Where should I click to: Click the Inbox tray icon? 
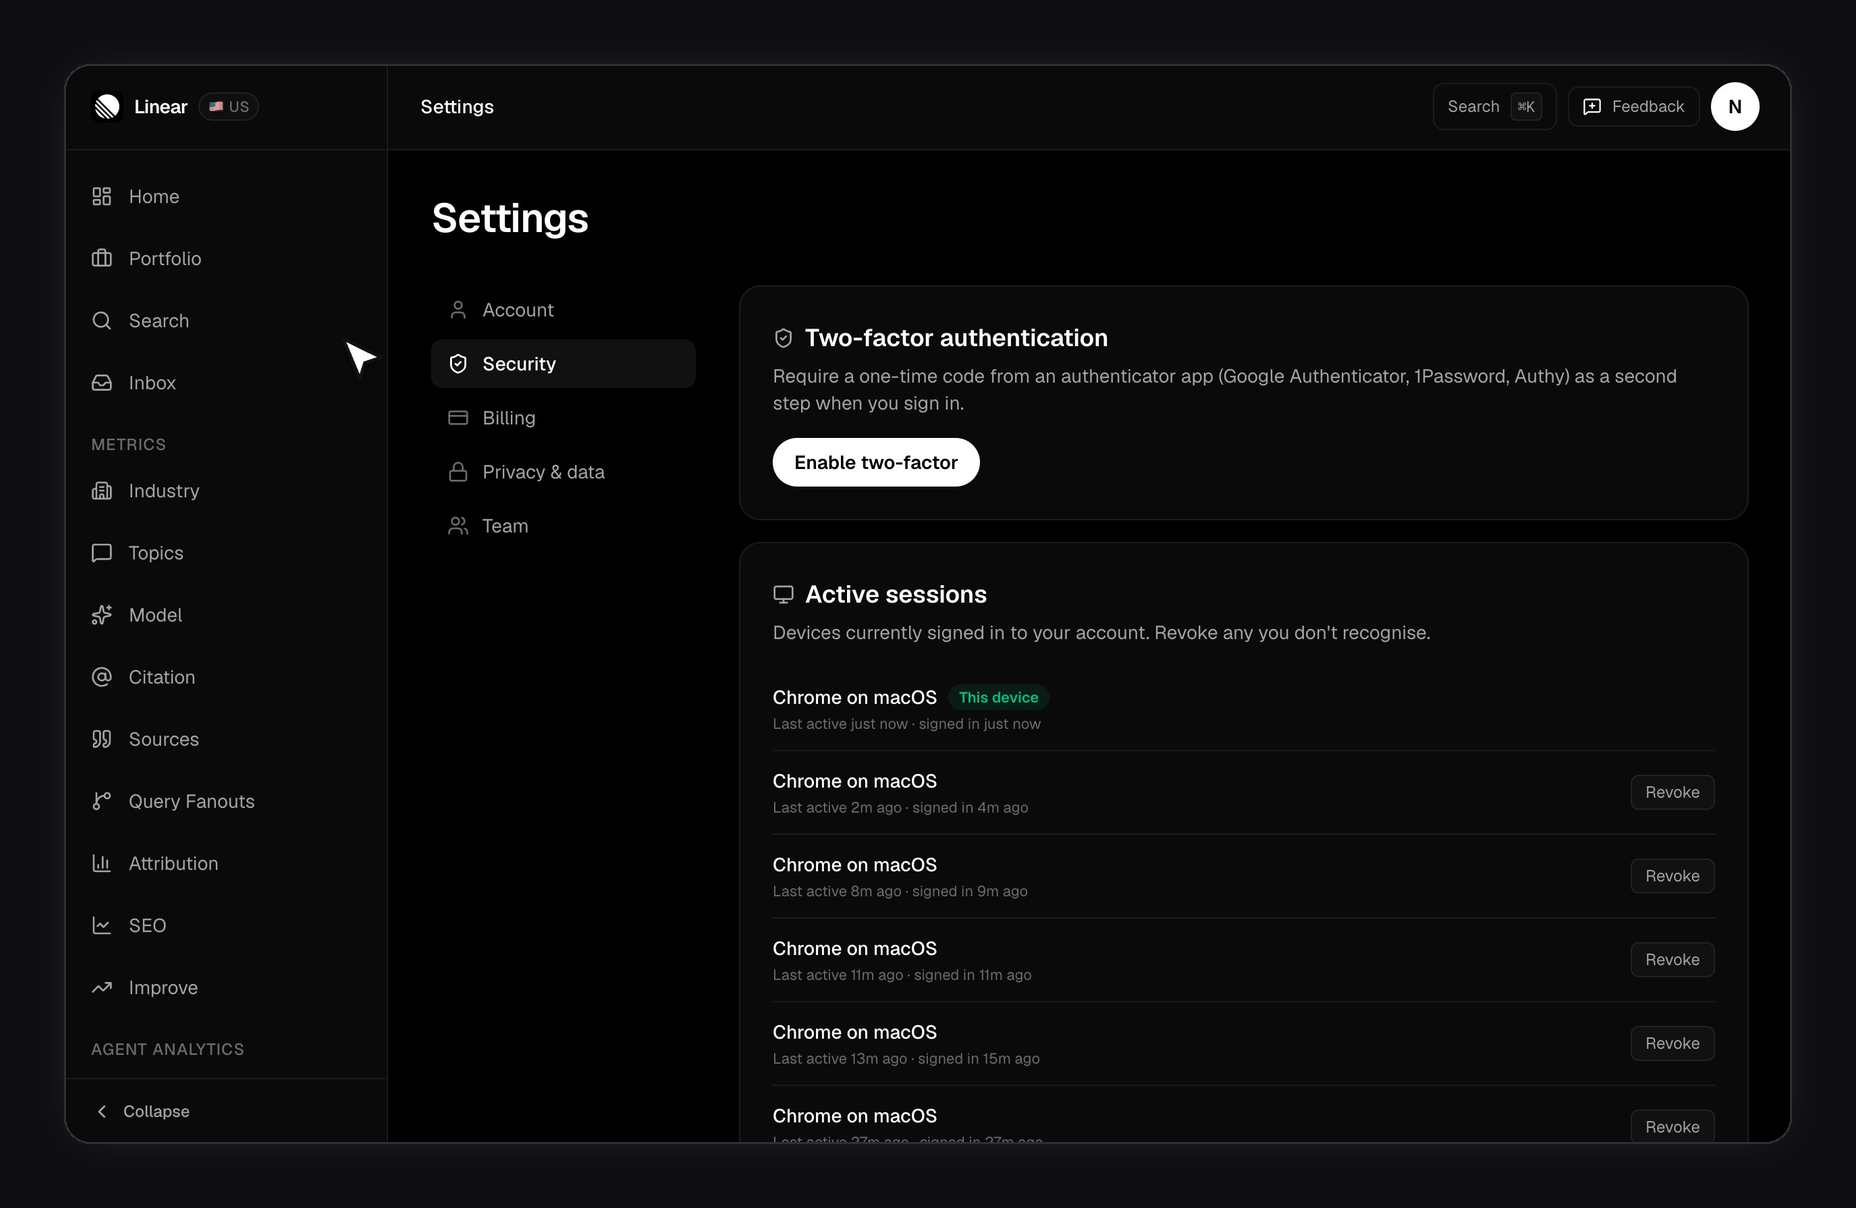pyautogui.click(x=102, y=382)
